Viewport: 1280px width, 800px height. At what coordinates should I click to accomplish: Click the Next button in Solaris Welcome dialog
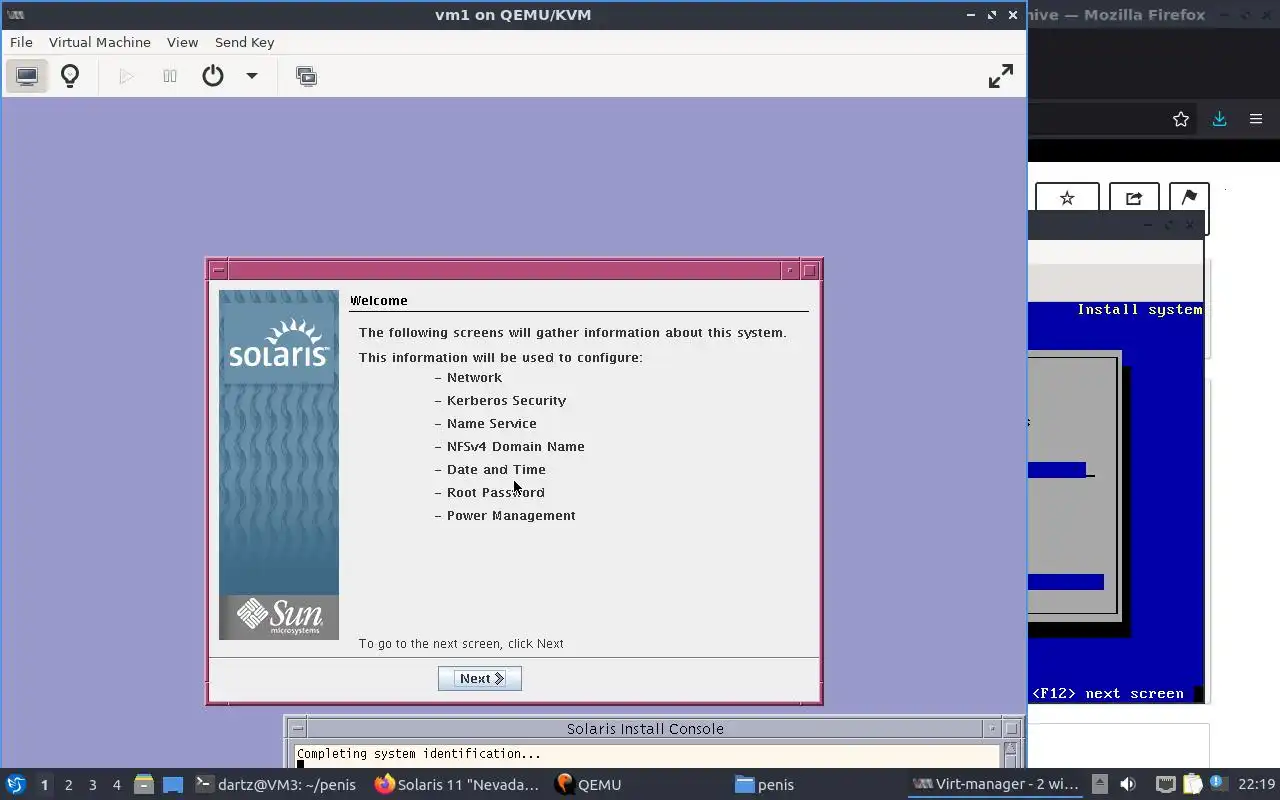coord(480,678)
